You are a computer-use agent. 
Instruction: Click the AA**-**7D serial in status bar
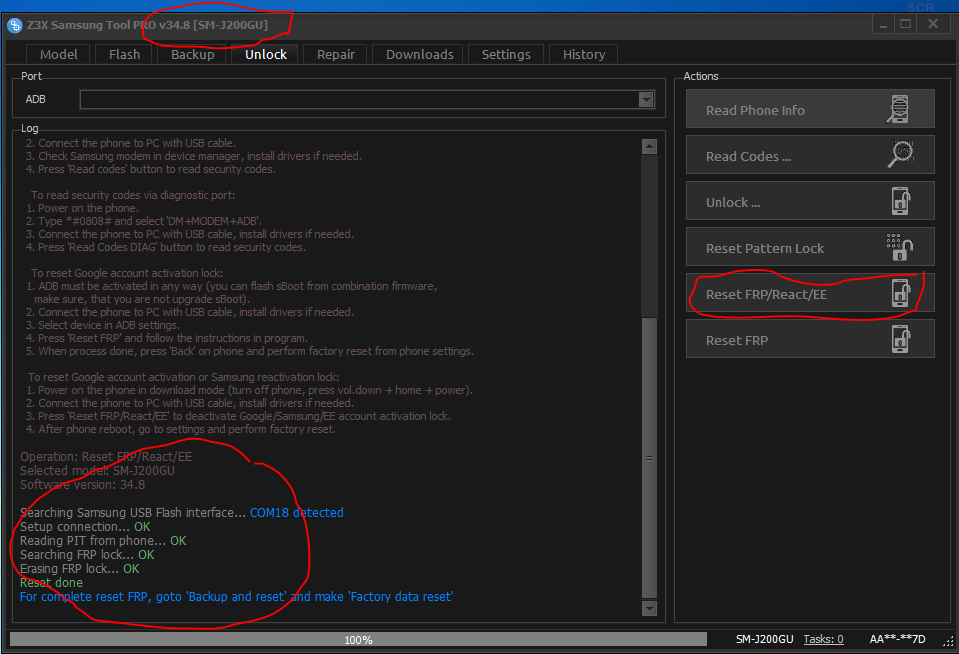(x=897, y=639)
